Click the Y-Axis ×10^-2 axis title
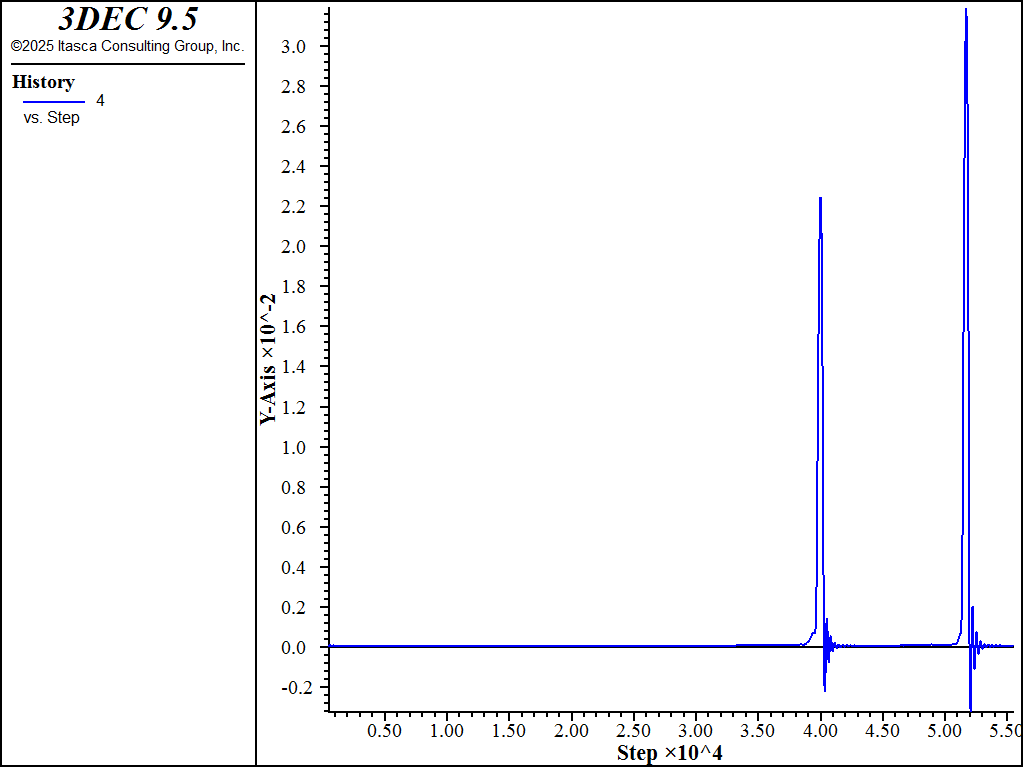Viewport: 1024px width, 768px height. pos(268,360)
